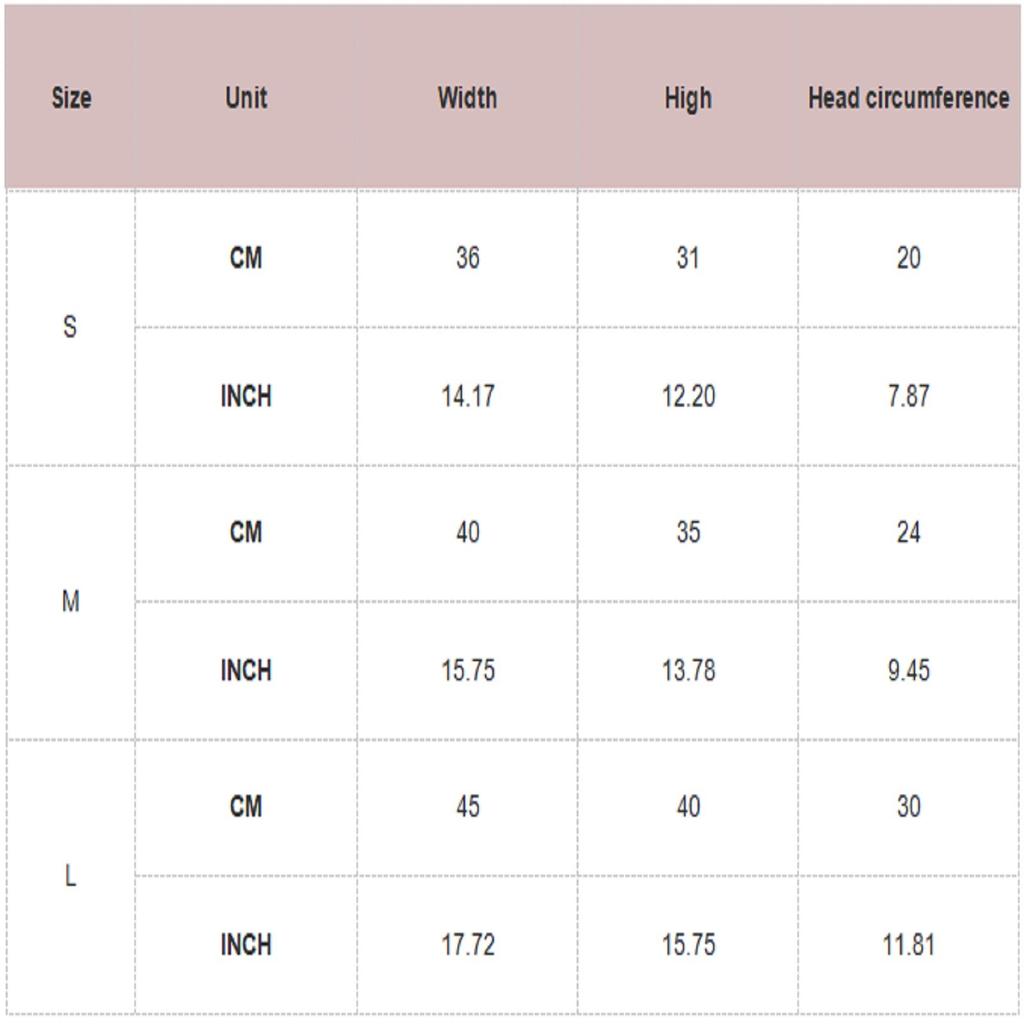Select the 13.78 inch height cell
This screenshot has height=1024, width=1024.
(688, 670)
